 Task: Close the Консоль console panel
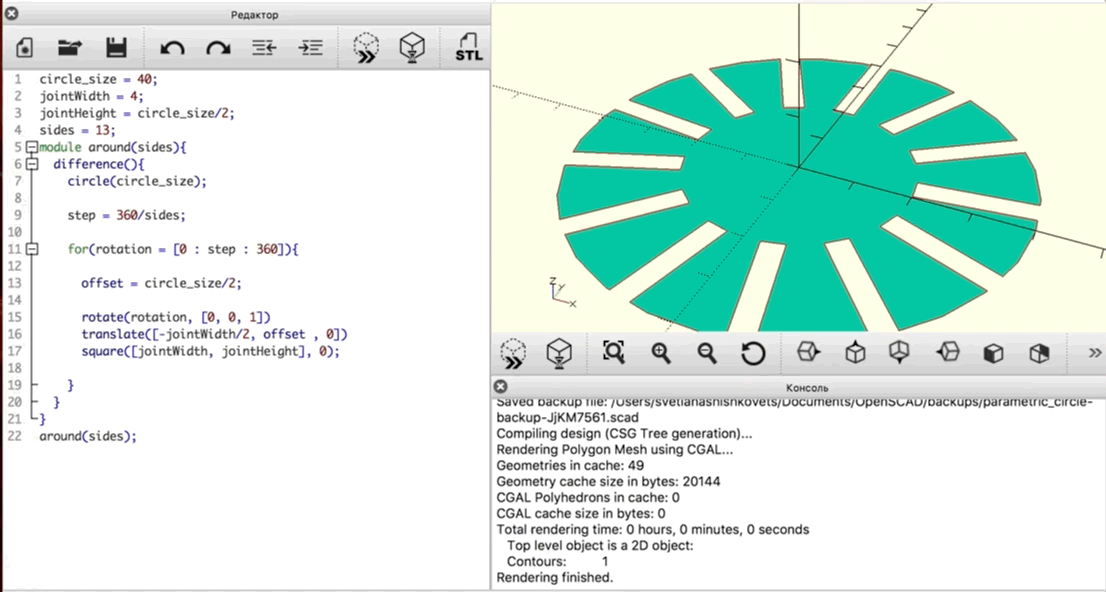500,387
